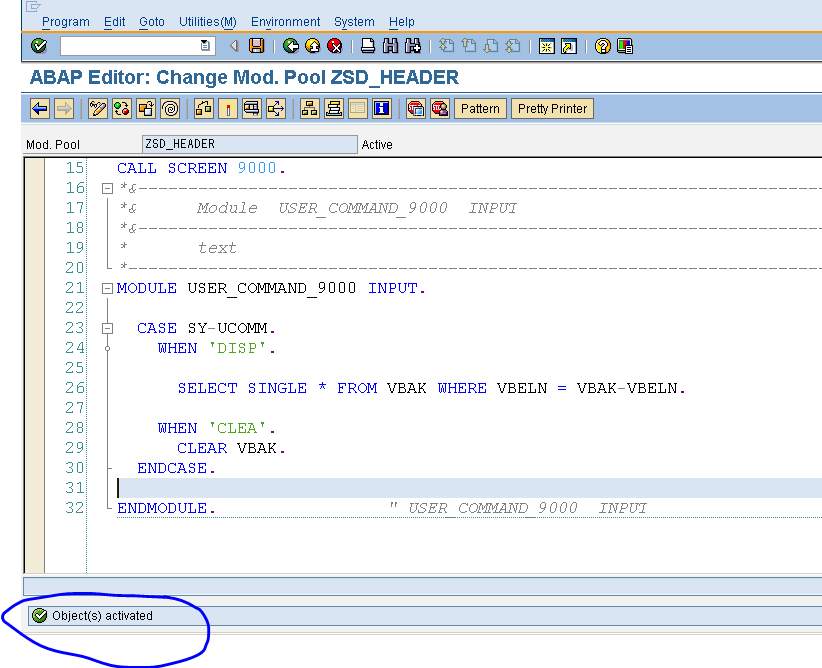Open Help using the question mark icon
Viewport: 822px width, 668px height.
pos(602,46)
